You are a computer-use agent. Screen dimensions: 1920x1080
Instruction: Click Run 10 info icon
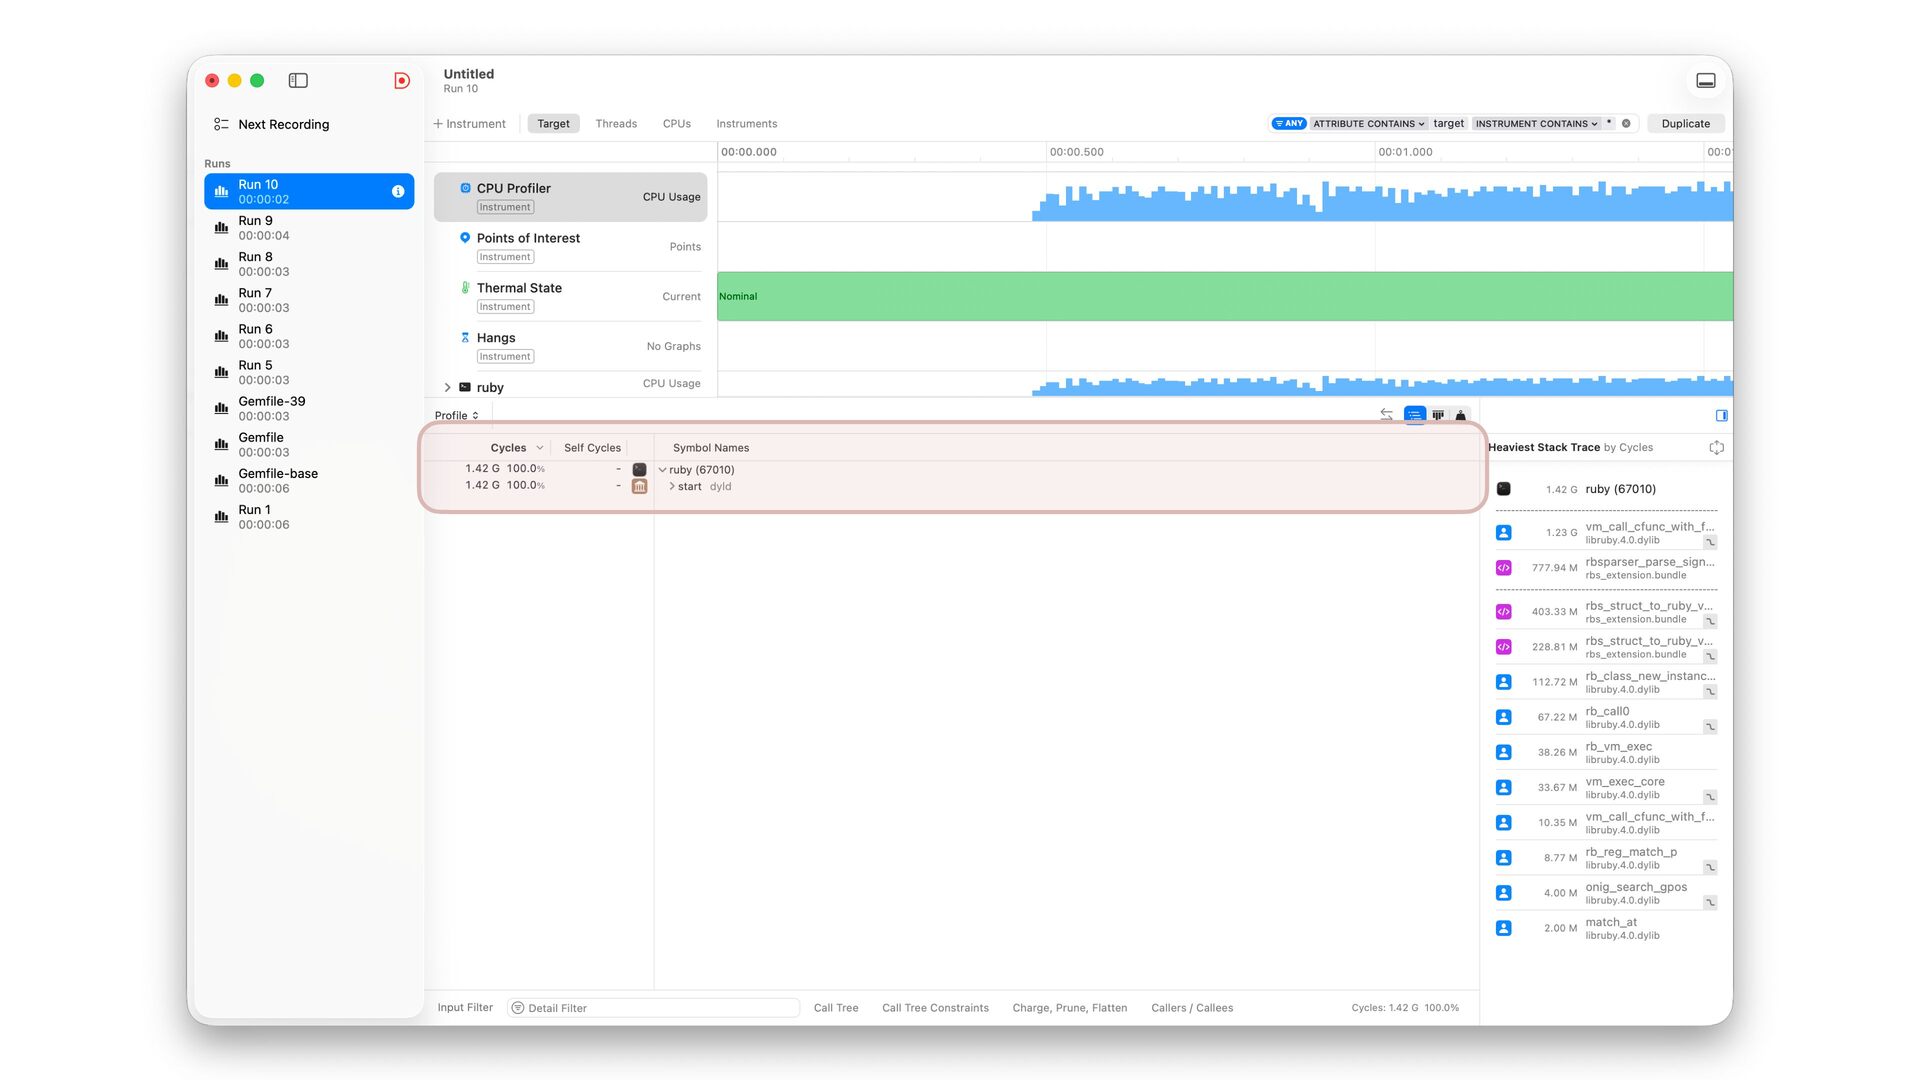(398, 192)
